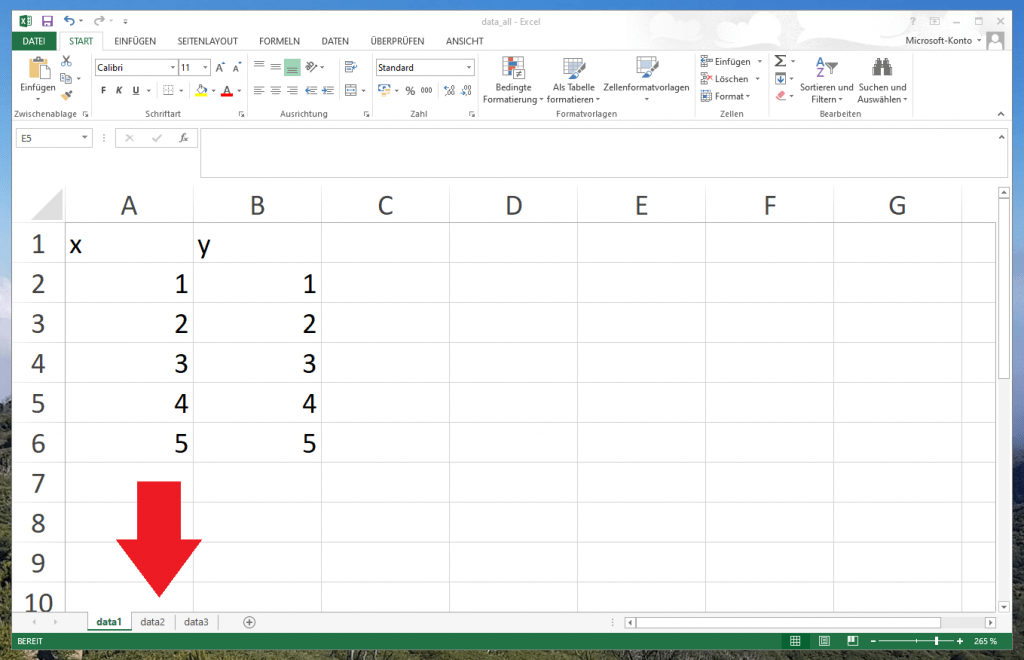Screen dimensions: 1024x660
Task: Switch to the data2 worksheet tab
Action: point(152,621)
